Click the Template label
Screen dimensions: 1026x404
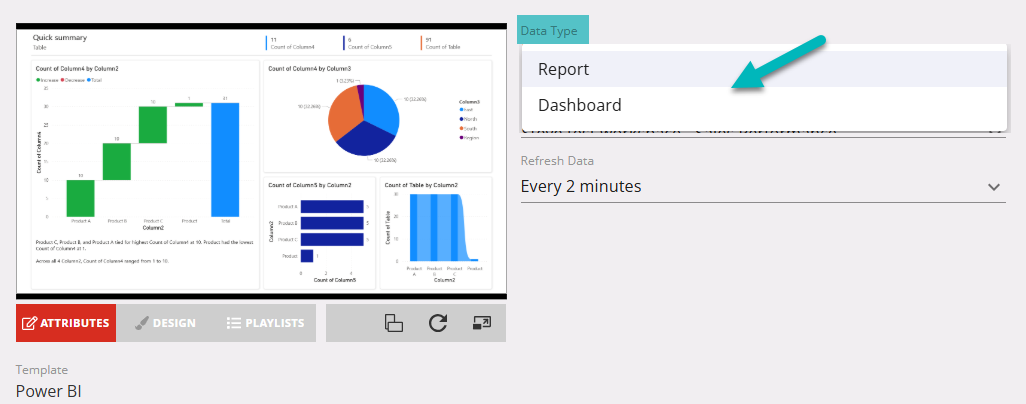click(x=42, y=370)
